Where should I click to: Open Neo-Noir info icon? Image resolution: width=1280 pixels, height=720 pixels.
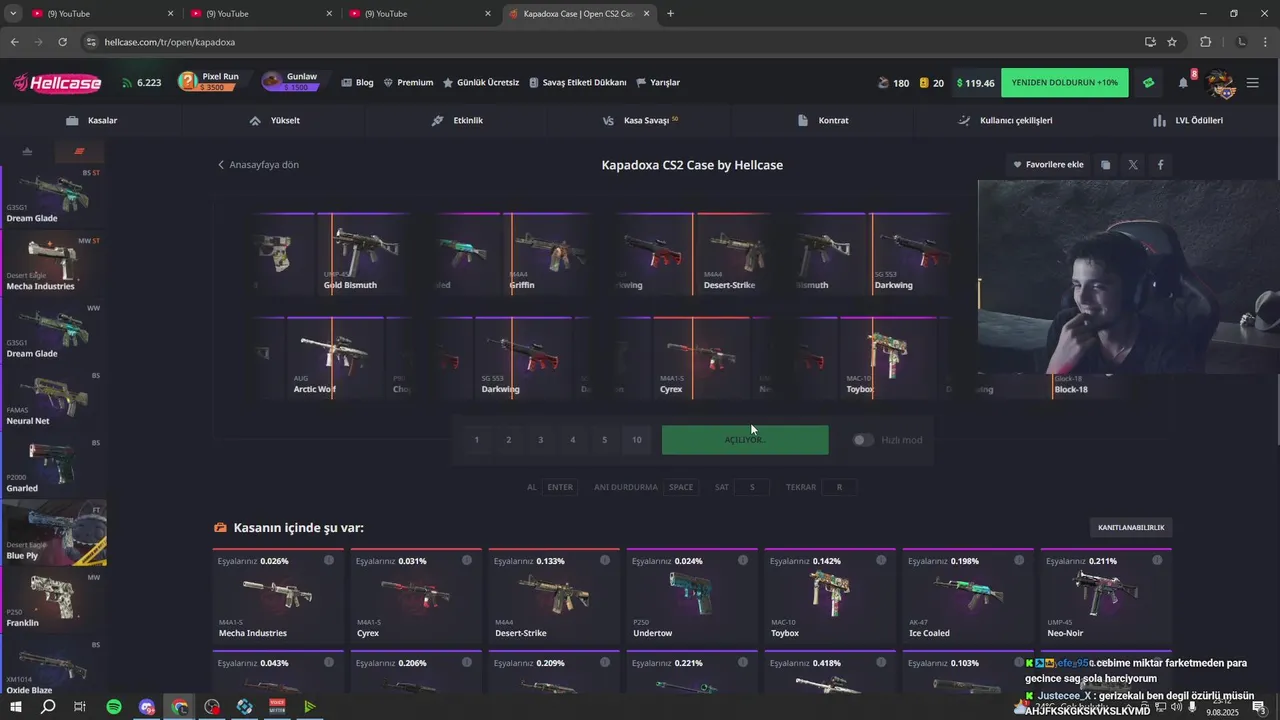point(1157,561)
